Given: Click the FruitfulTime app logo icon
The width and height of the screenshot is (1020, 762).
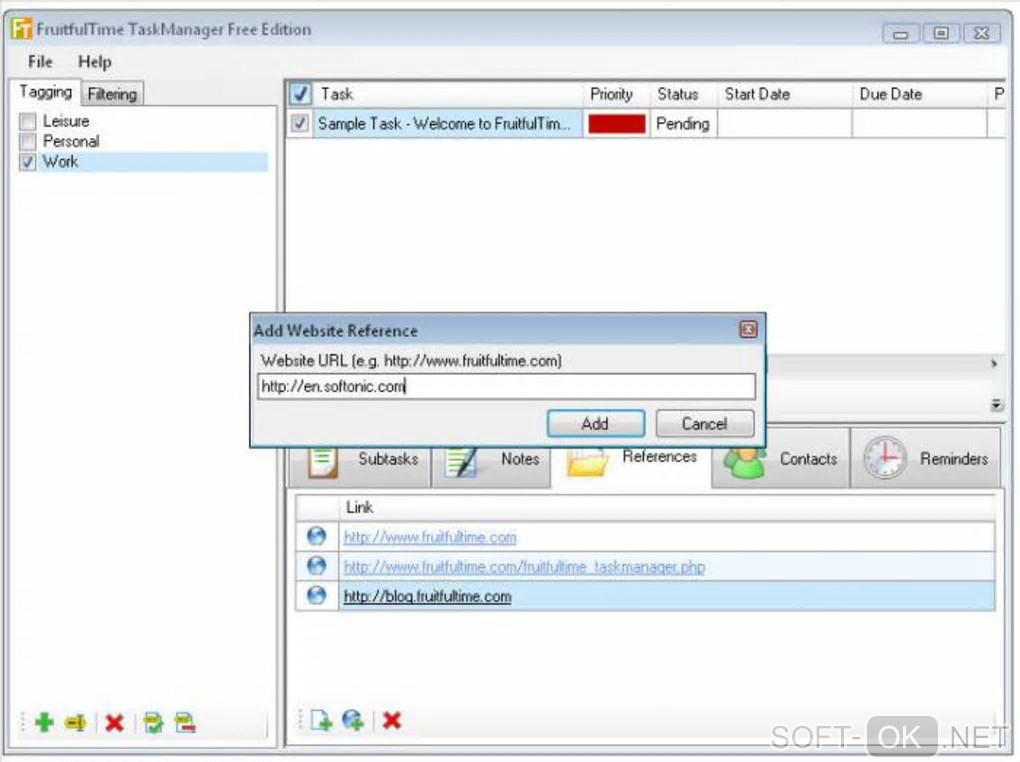Looking at the screenshot, I should click(x=22, y=29).
